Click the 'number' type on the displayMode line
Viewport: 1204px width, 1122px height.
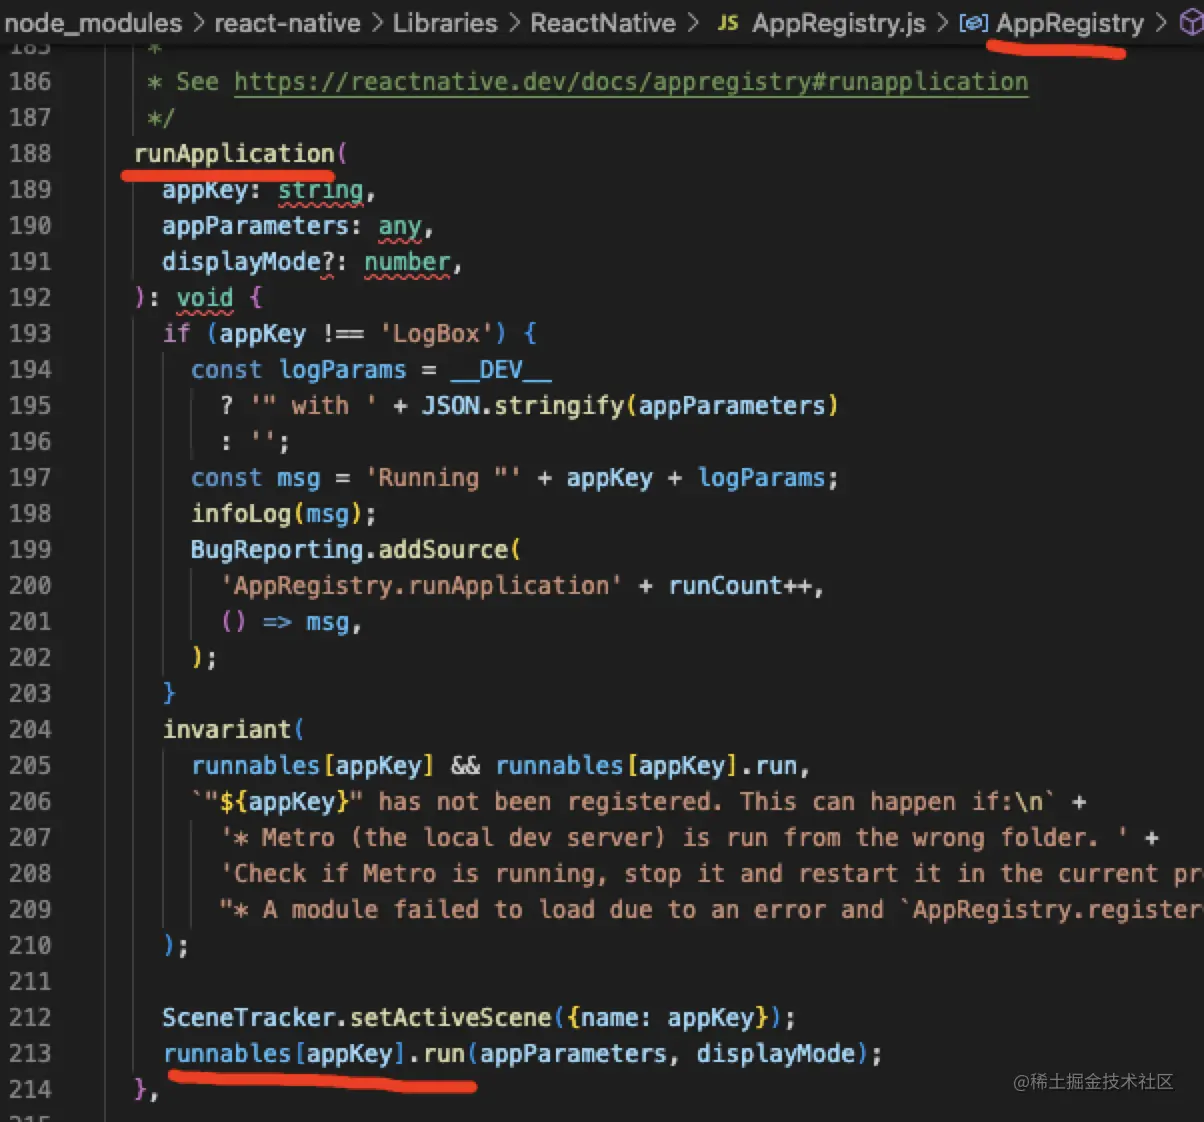407,262
